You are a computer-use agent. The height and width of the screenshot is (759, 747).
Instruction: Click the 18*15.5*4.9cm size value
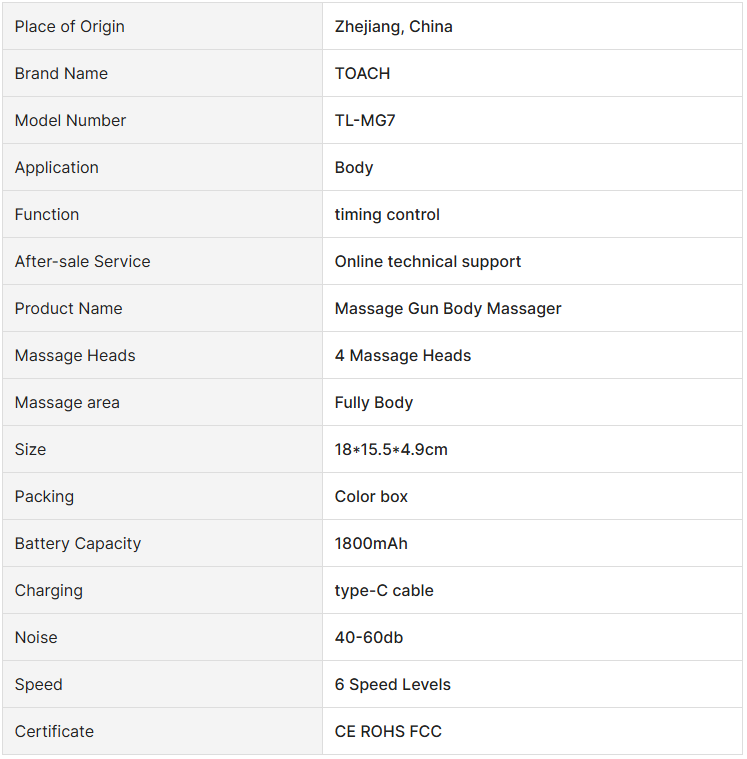coord(391,450)
